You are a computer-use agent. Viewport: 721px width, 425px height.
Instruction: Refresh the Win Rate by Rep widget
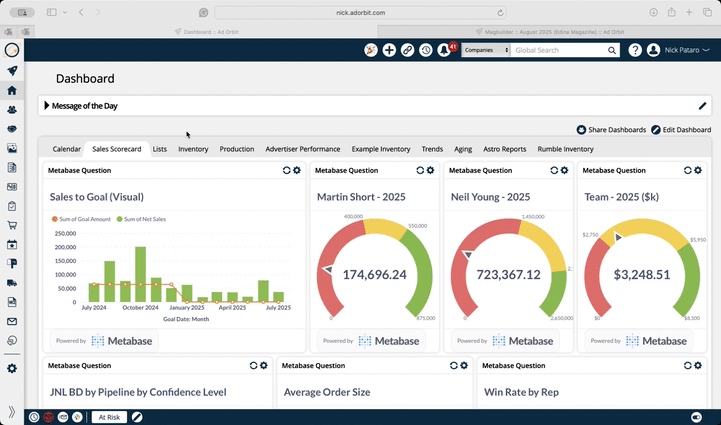(x=687, y=365)
